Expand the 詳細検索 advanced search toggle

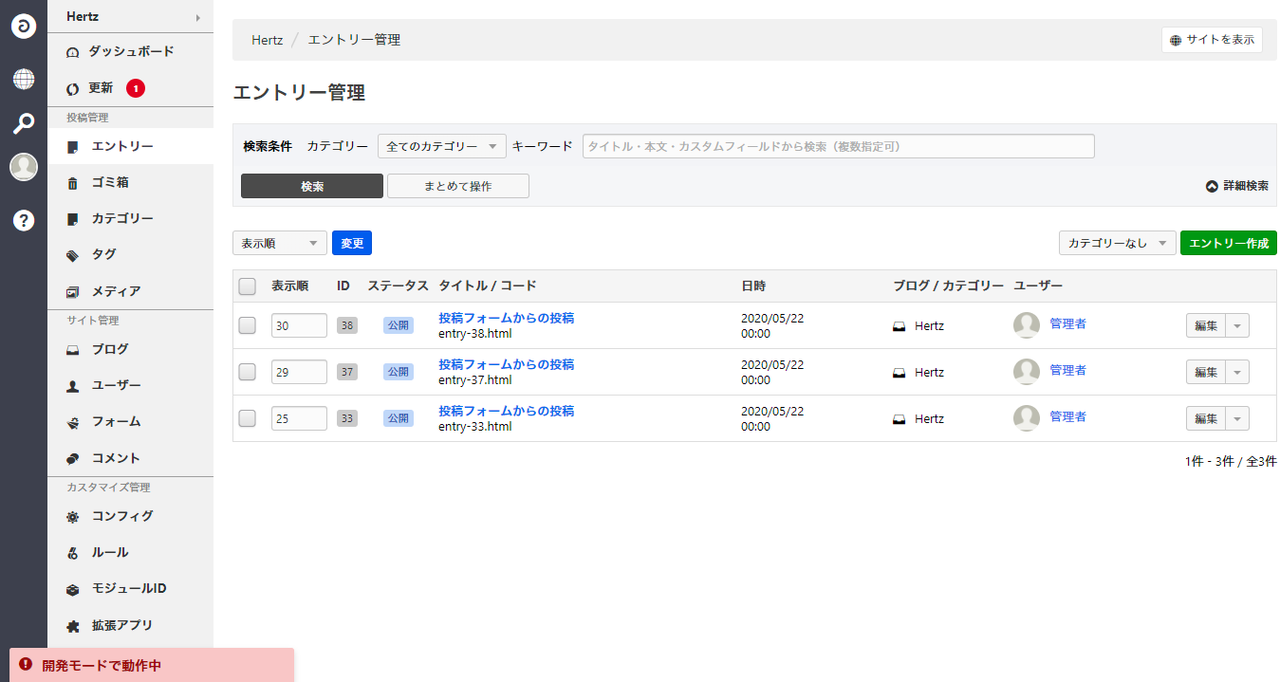coord(1237,186)
